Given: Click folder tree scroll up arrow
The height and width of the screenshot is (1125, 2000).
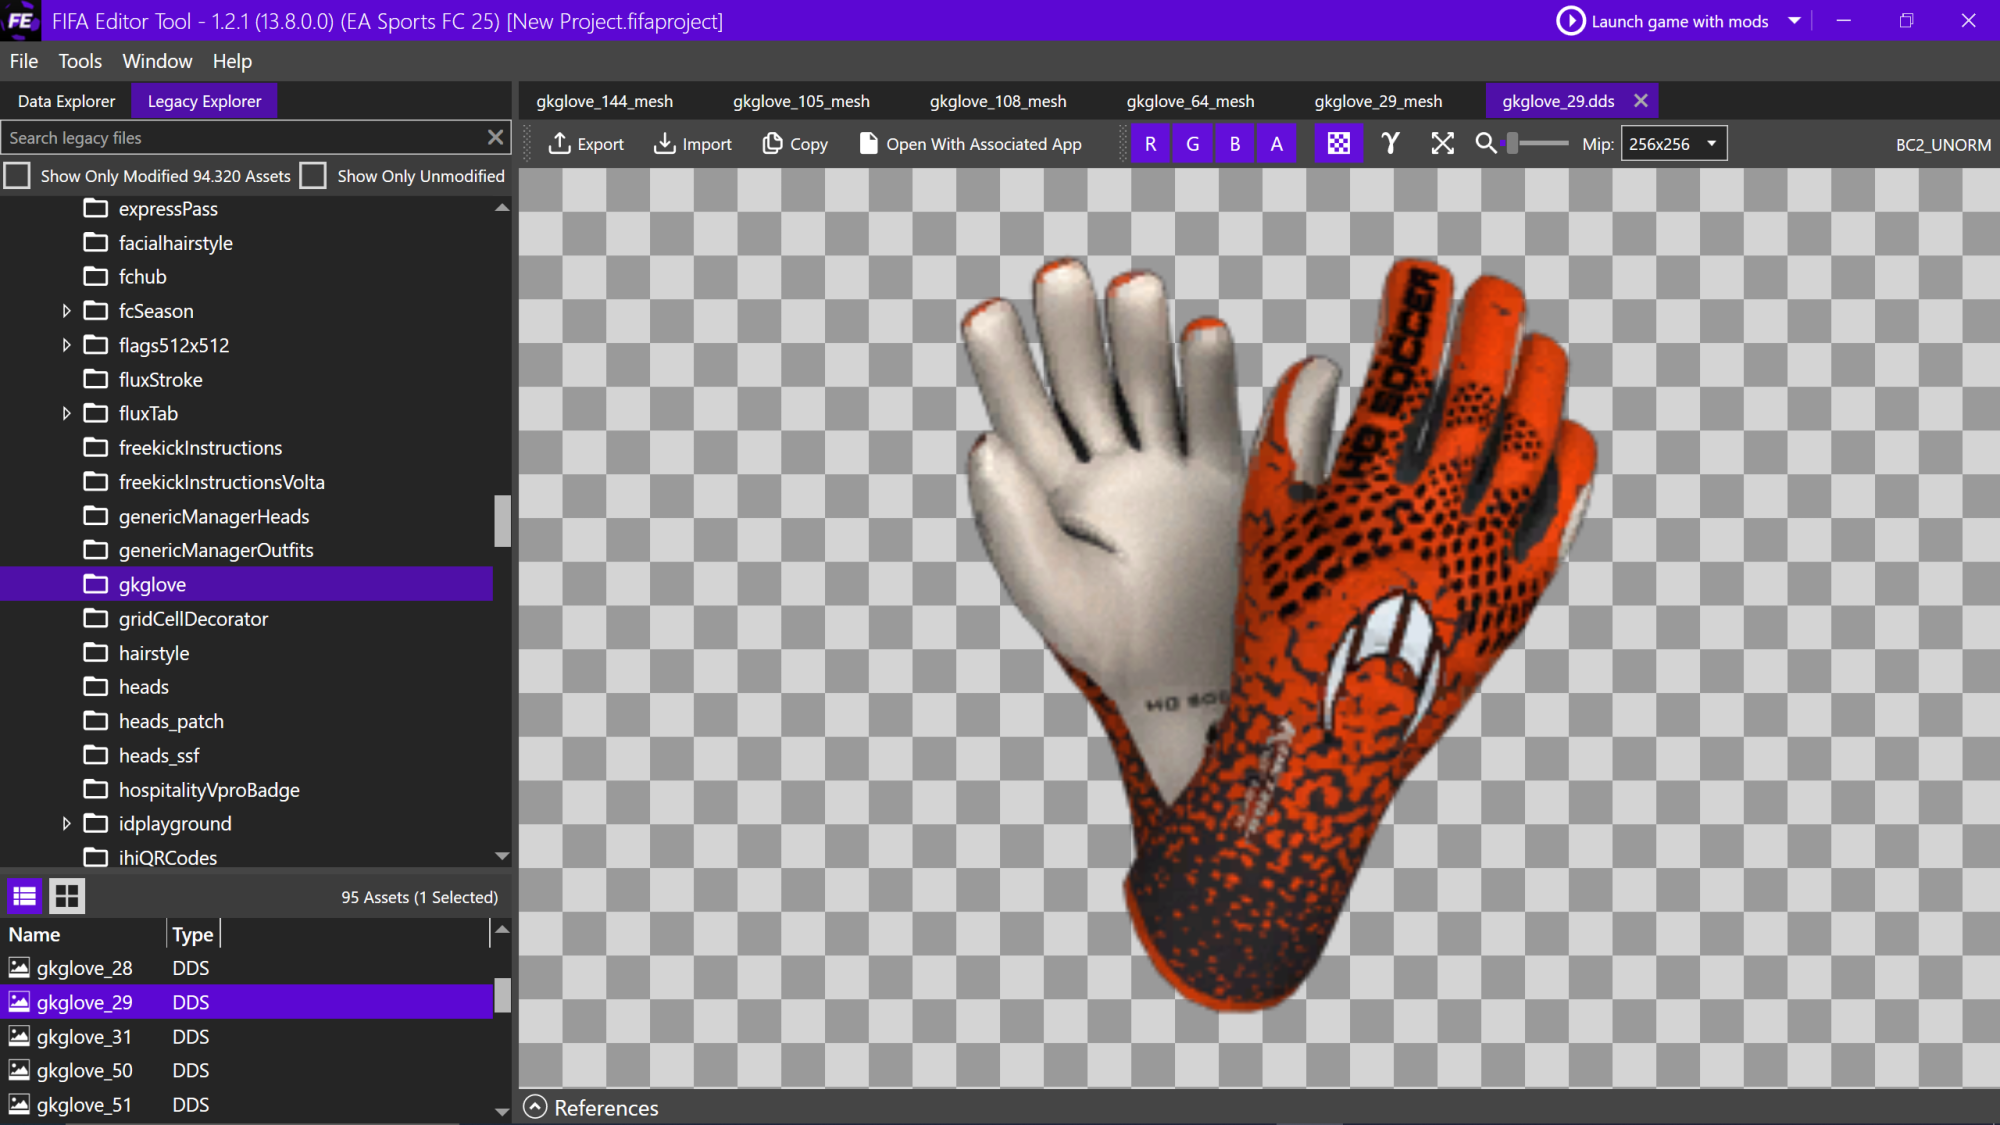Looking at the screenshot, I should [502, 208].
